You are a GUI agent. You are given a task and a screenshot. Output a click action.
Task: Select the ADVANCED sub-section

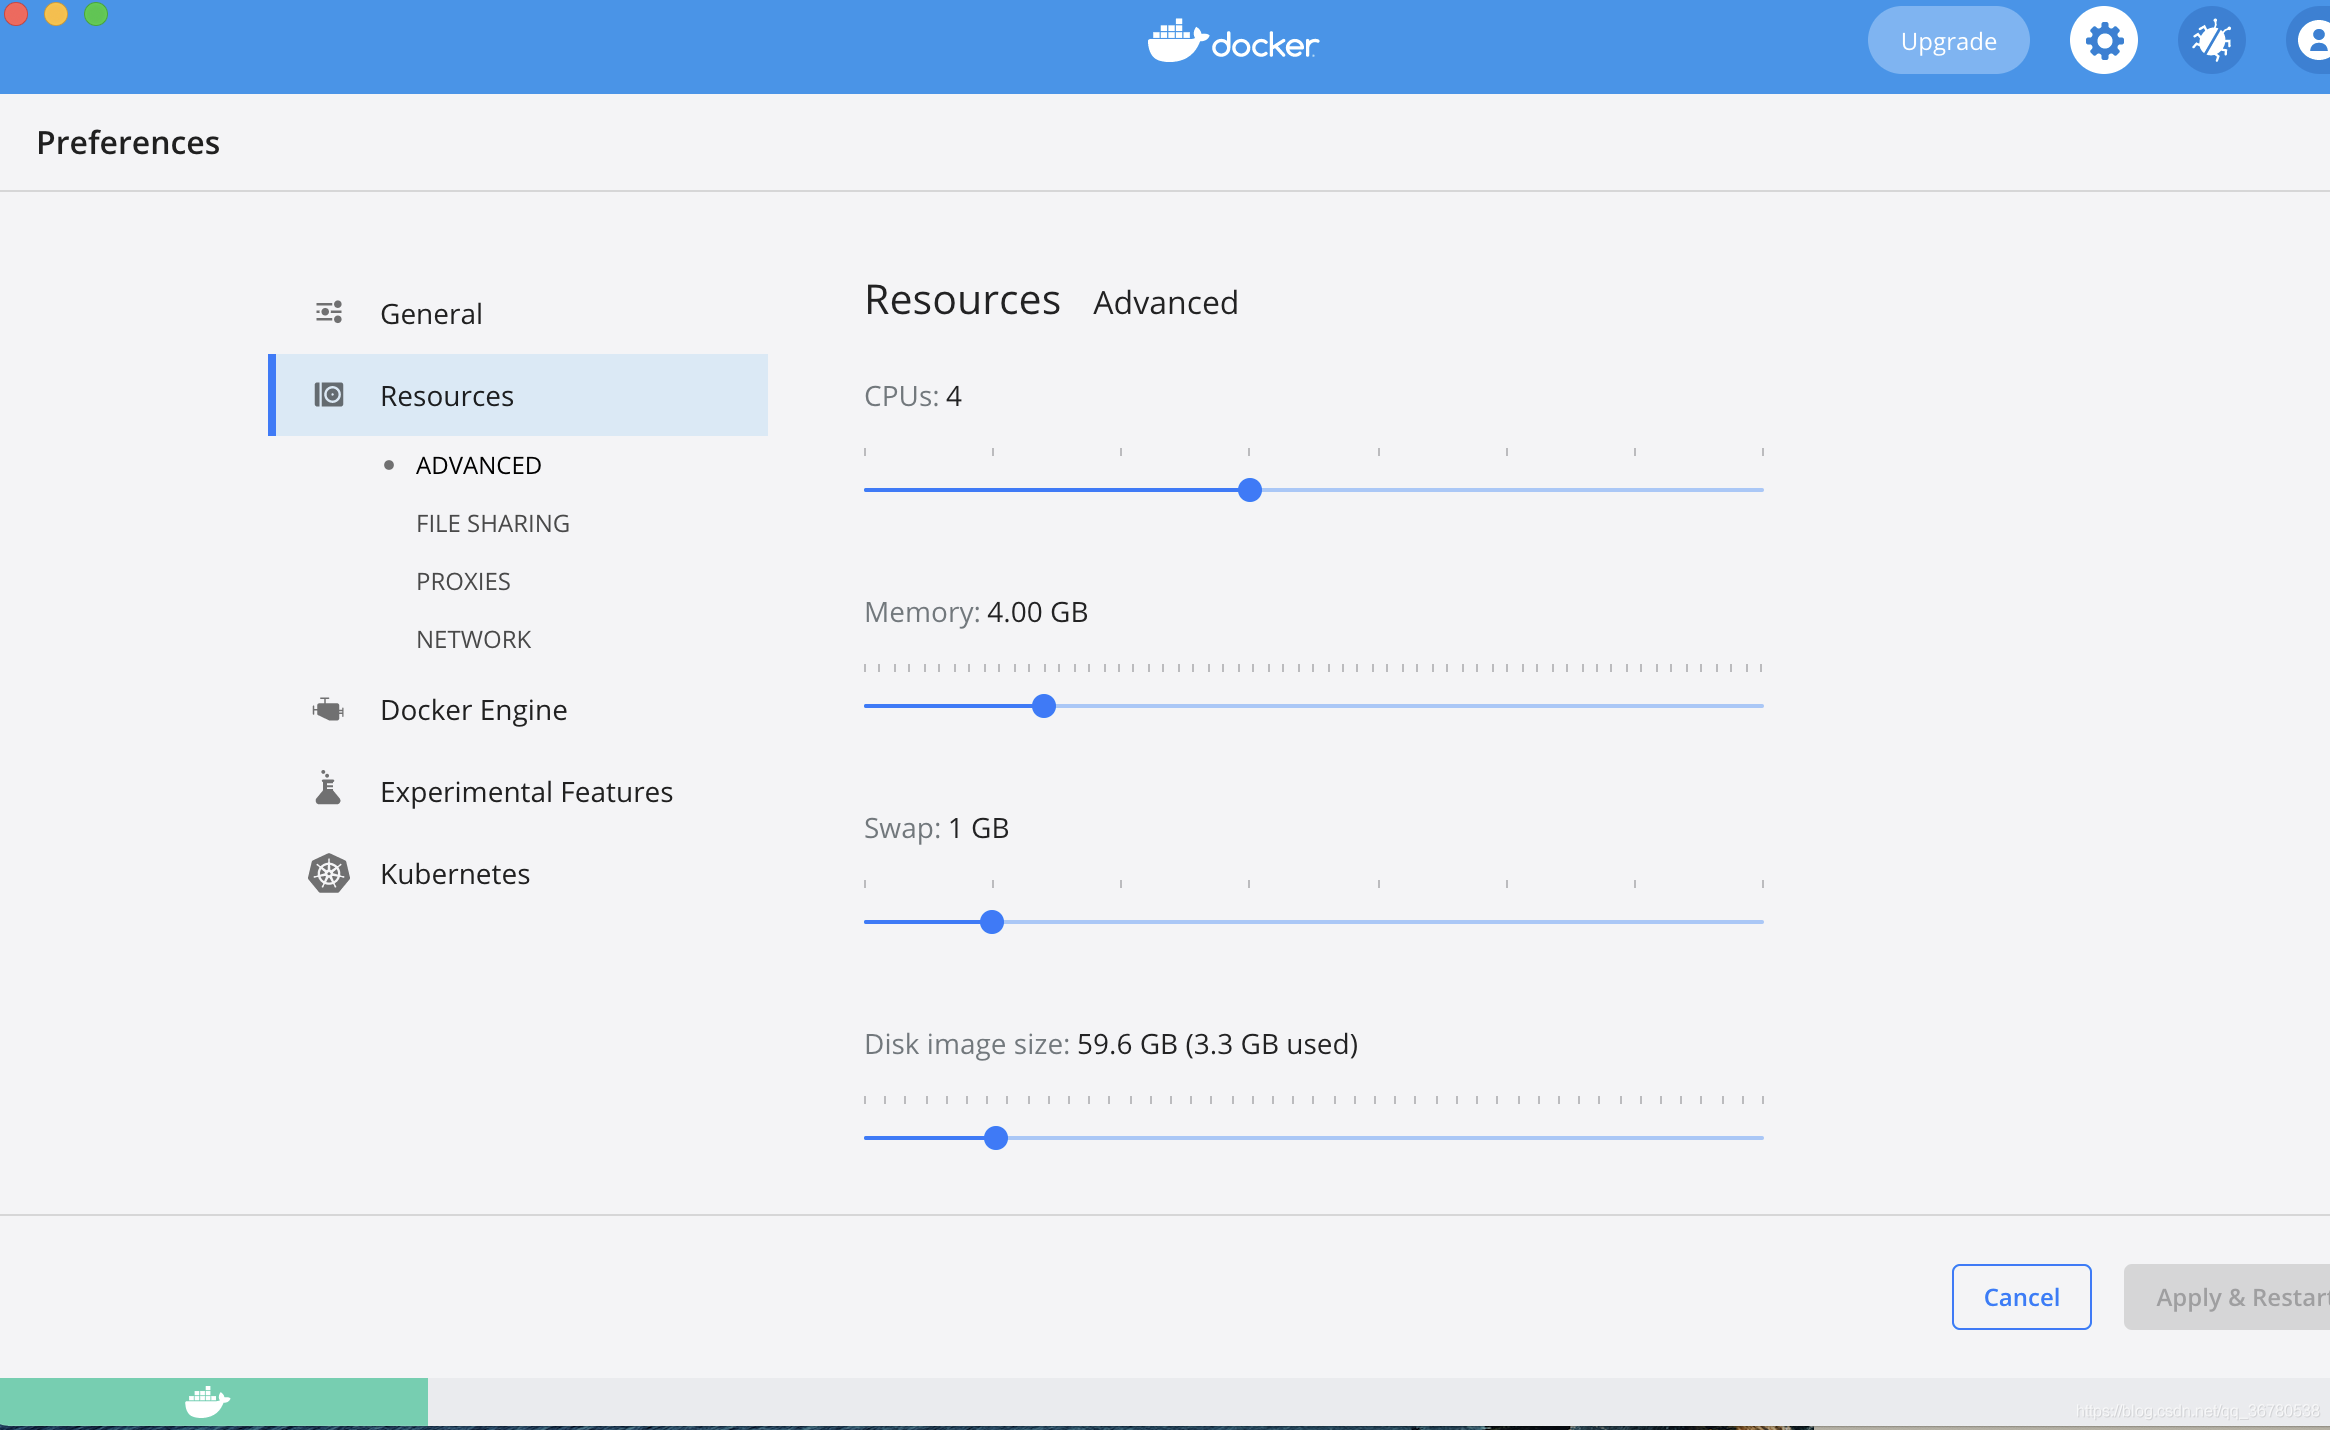tap(478, 465)
